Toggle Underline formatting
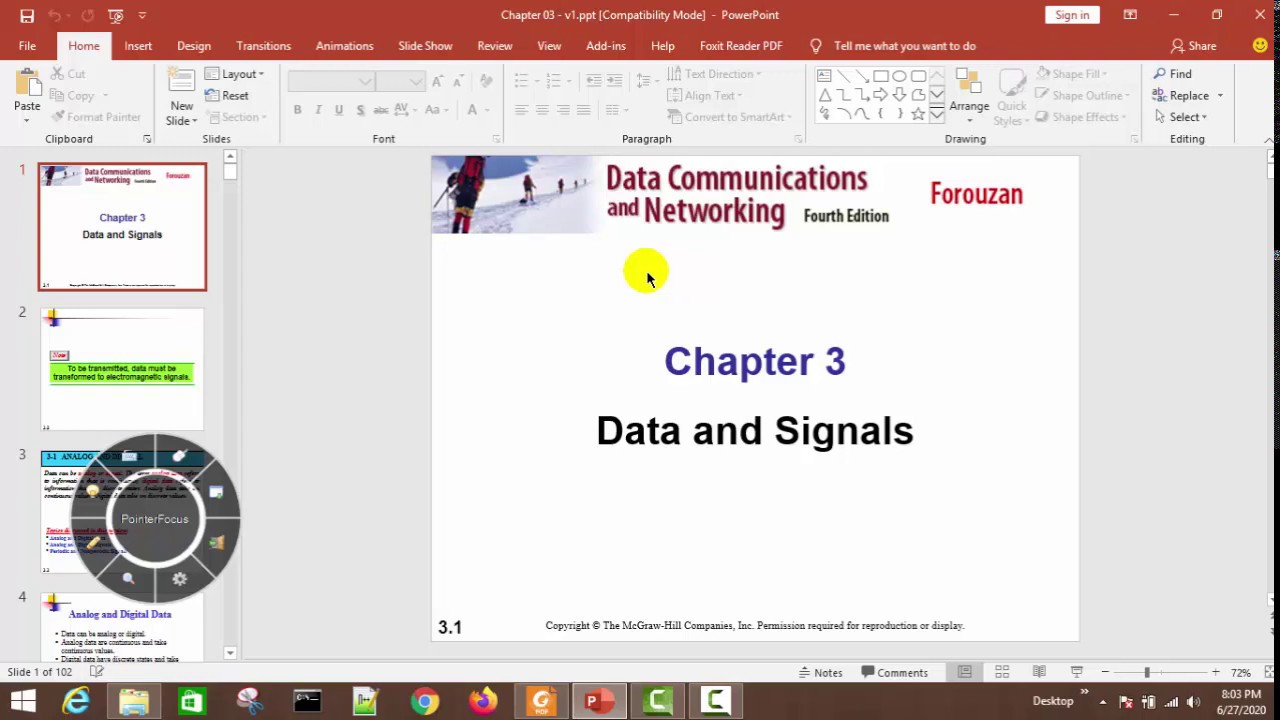Viewport: 1280px width, 720px height. click(339, 110)
